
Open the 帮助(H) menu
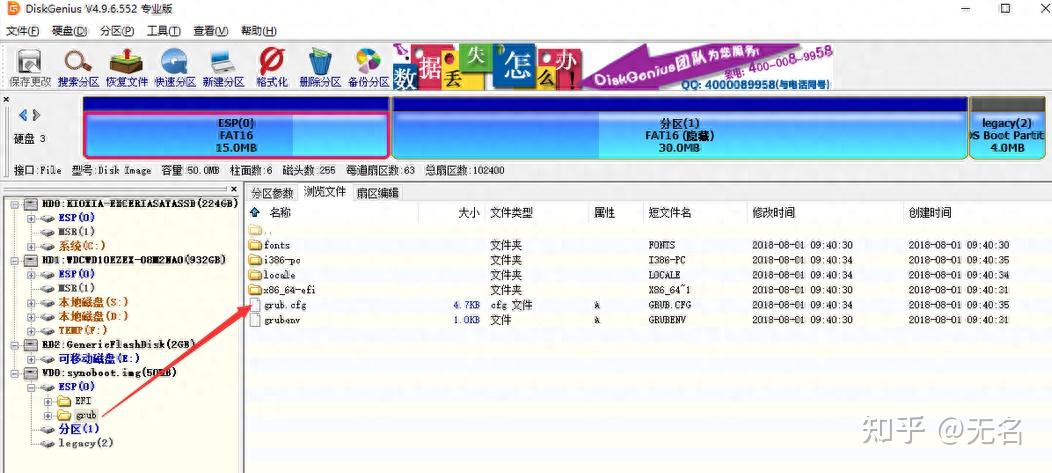258,31
